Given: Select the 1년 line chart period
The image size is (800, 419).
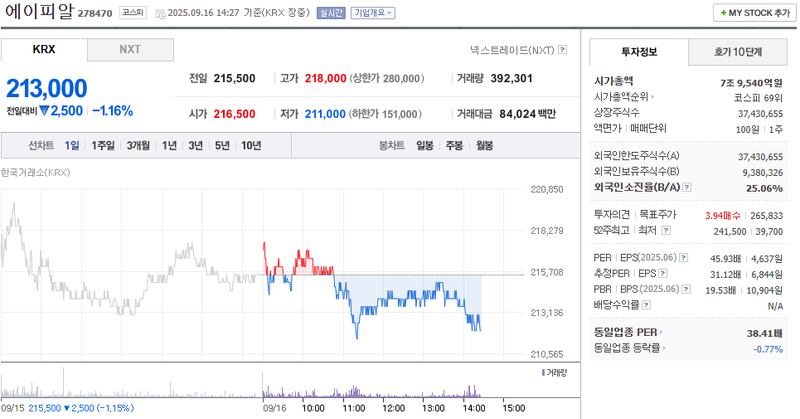Looking at the screenshot, I should (169, 146).
